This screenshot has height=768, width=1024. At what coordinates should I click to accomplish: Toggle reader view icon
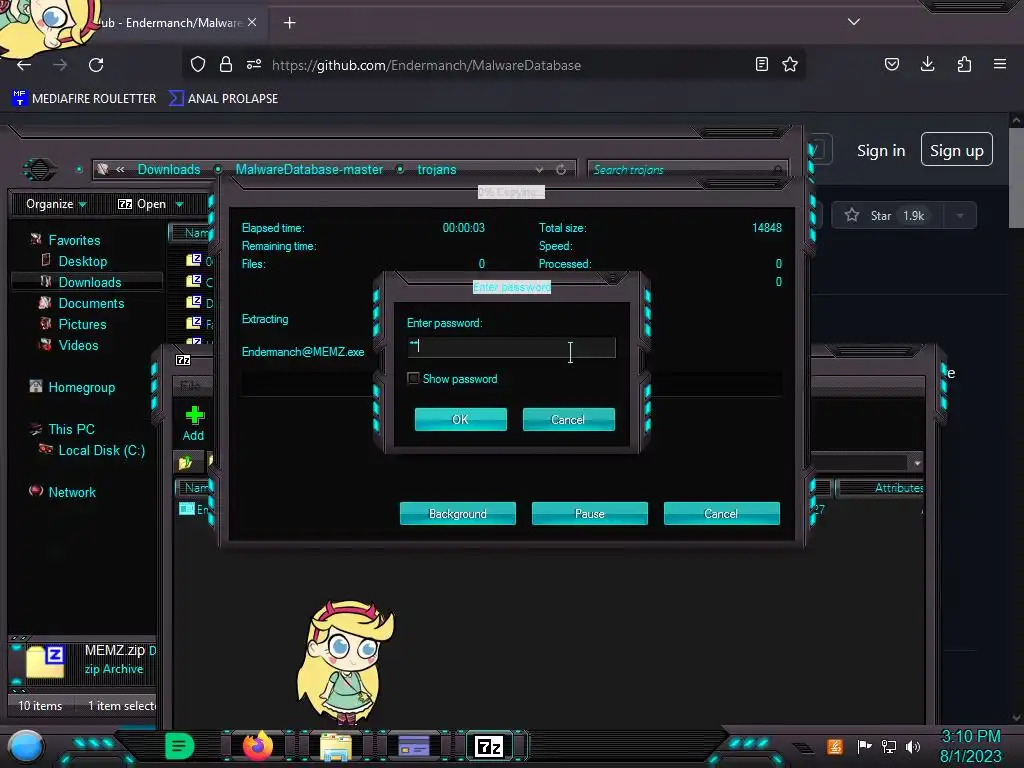pyautogui.click(x=761, y=64)
